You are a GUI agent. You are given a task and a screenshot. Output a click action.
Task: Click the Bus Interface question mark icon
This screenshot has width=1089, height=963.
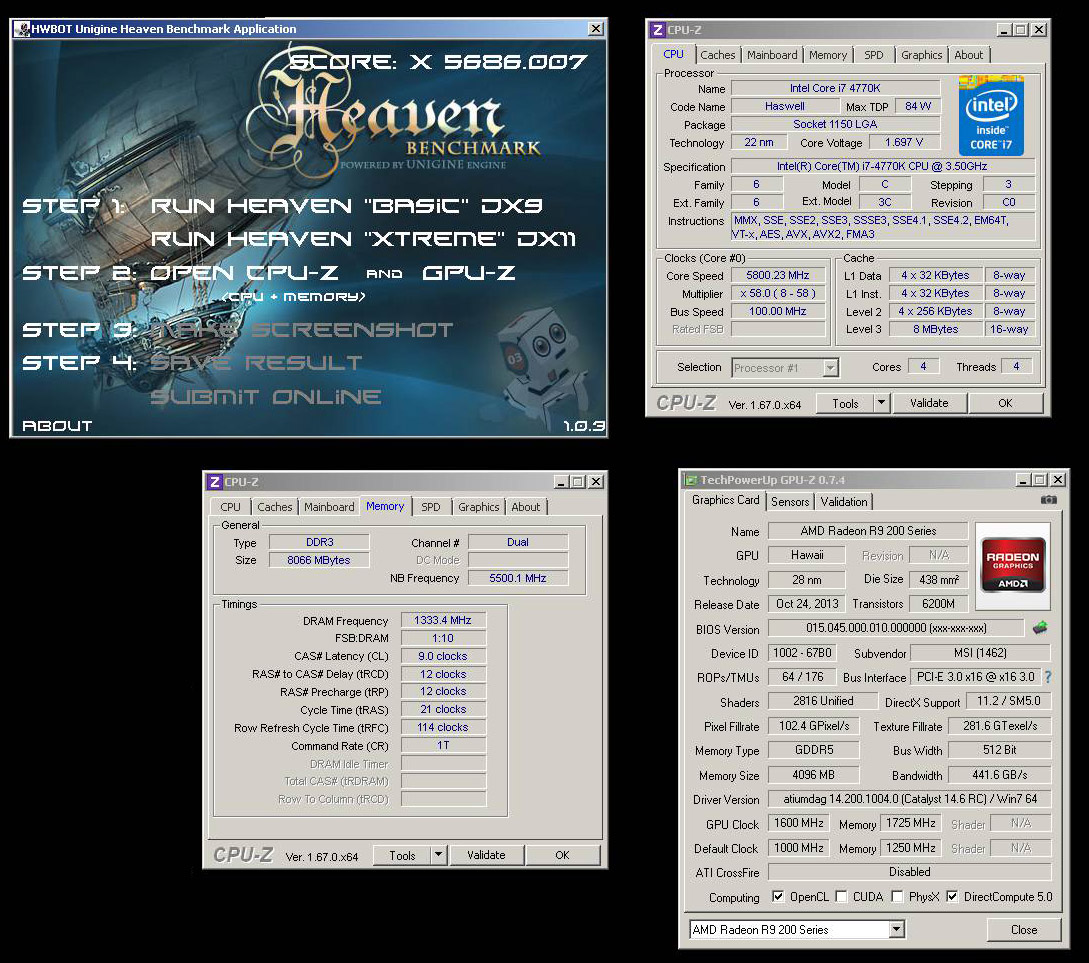(x=1048, y=676)
